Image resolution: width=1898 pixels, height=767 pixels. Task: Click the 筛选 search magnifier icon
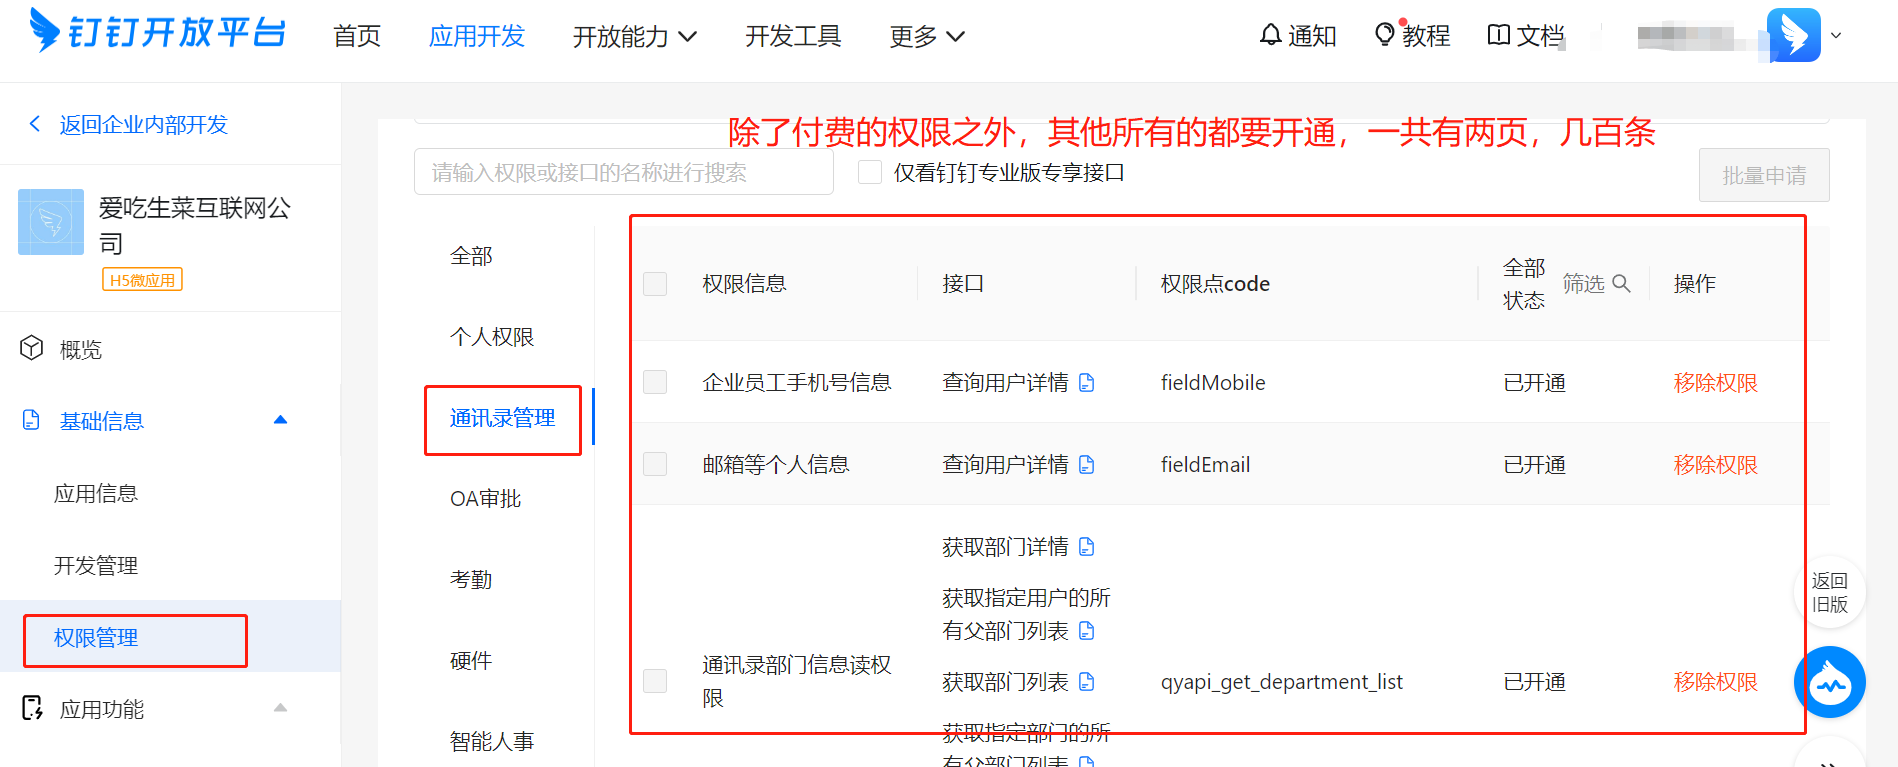[1621, 283]
